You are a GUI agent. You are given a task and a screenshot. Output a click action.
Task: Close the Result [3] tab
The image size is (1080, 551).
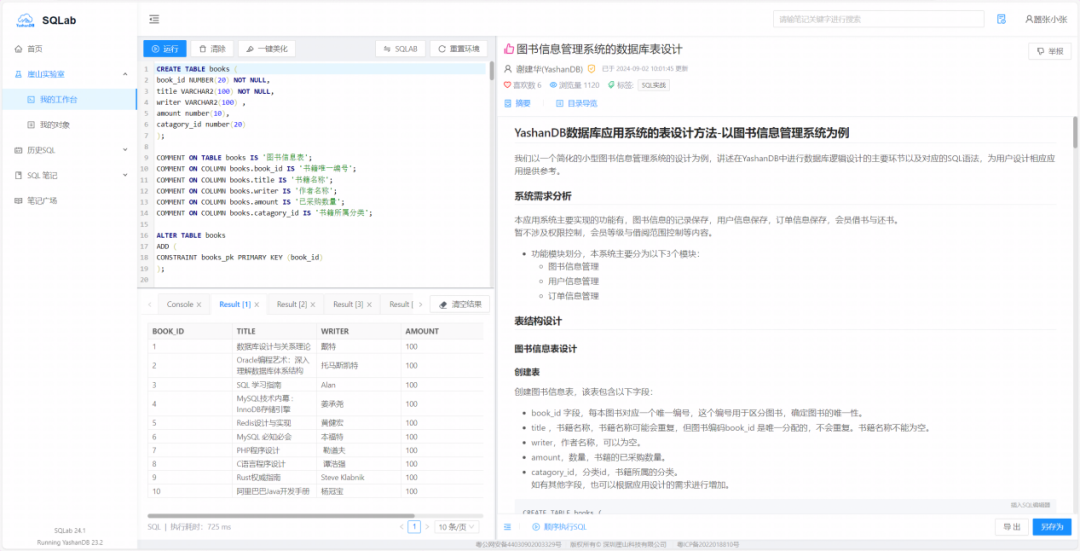click(369, 304)
